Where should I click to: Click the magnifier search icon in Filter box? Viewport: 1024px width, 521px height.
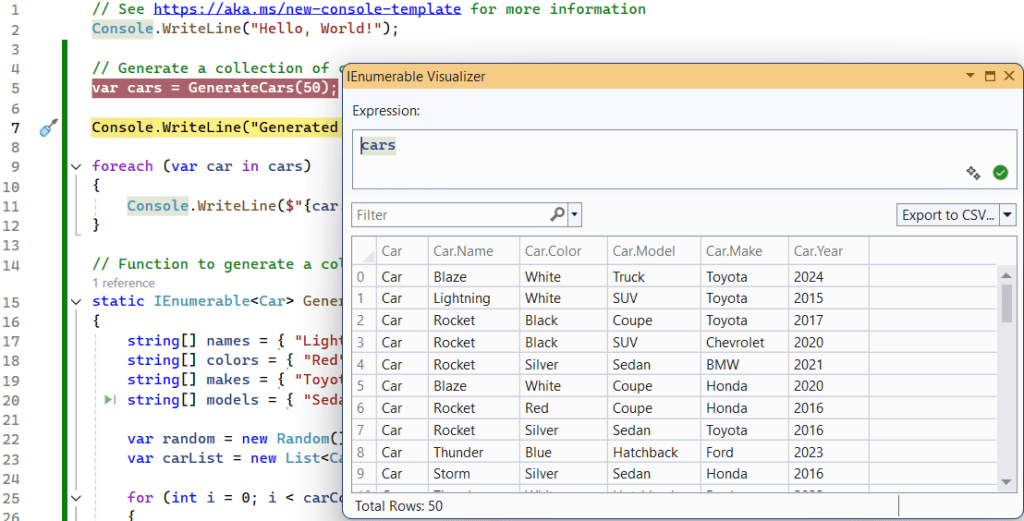coord(558,215)
